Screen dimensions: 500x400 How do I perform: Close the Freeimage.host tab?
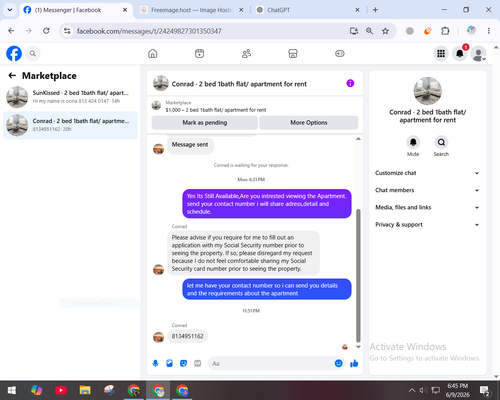point(241,10)
